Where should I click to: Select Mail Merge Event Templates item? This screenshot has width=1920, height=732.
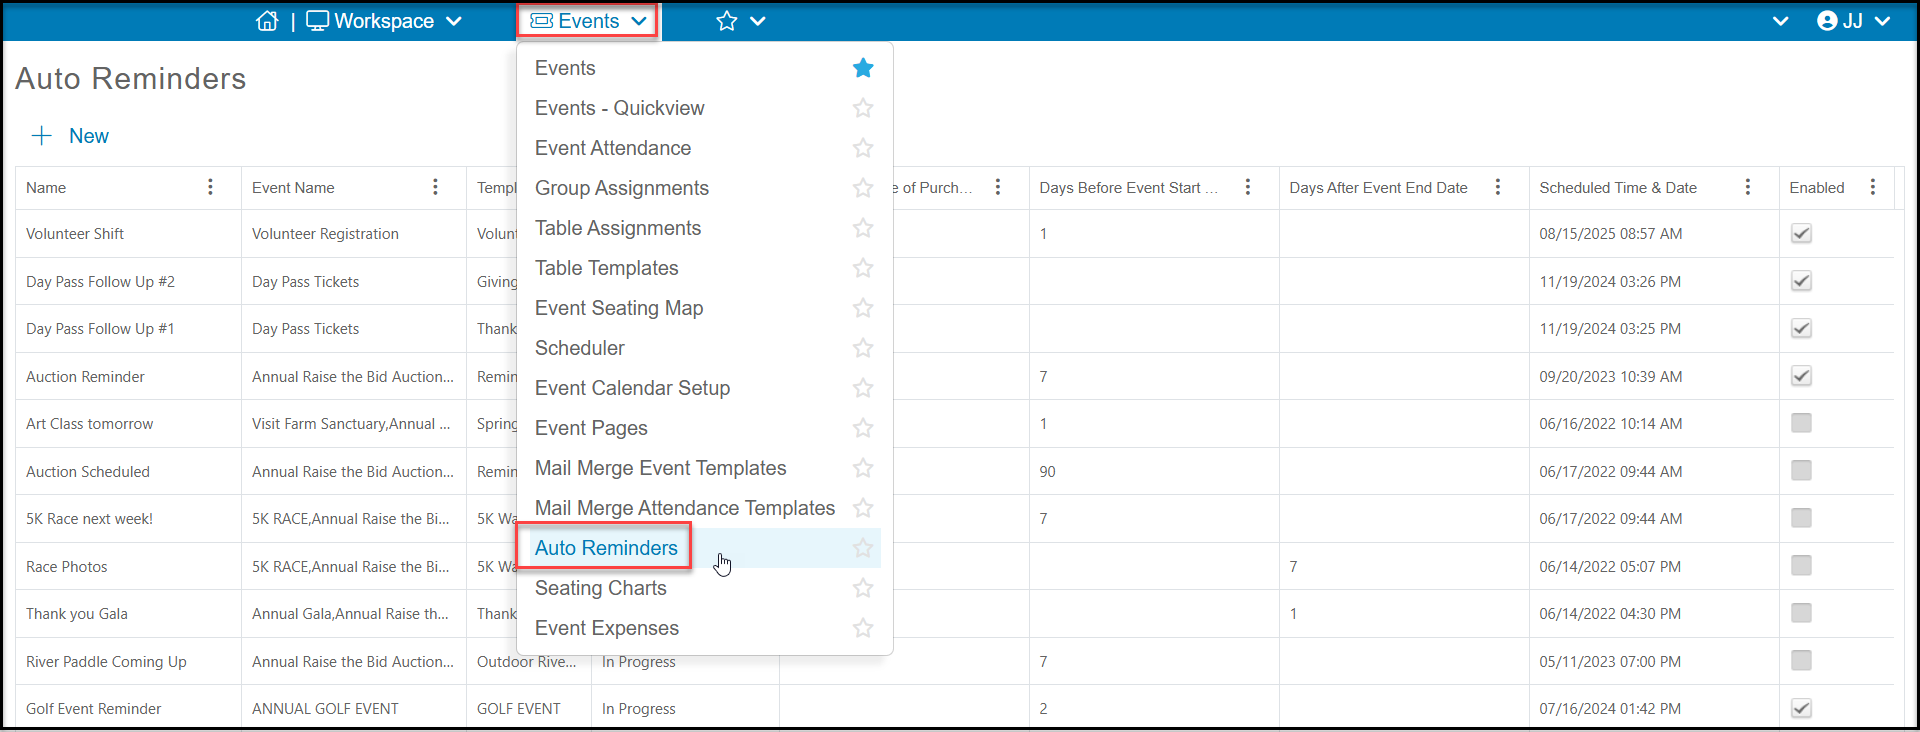coord(661,468)
